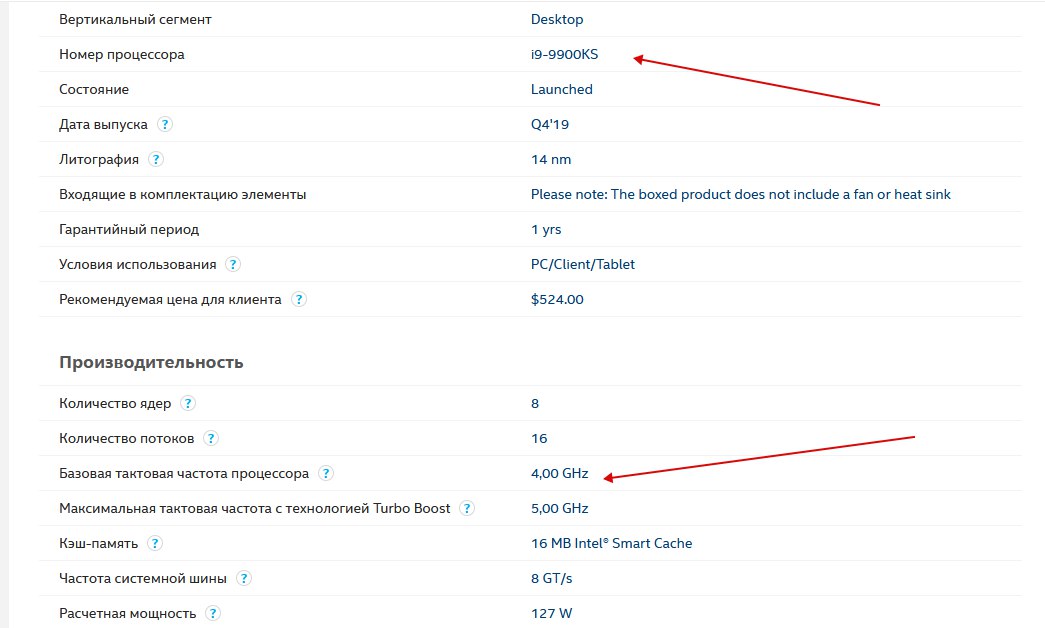1045x628 pixels.
Task: Click the Частота системной шины label
Action: tap(143, 578)
